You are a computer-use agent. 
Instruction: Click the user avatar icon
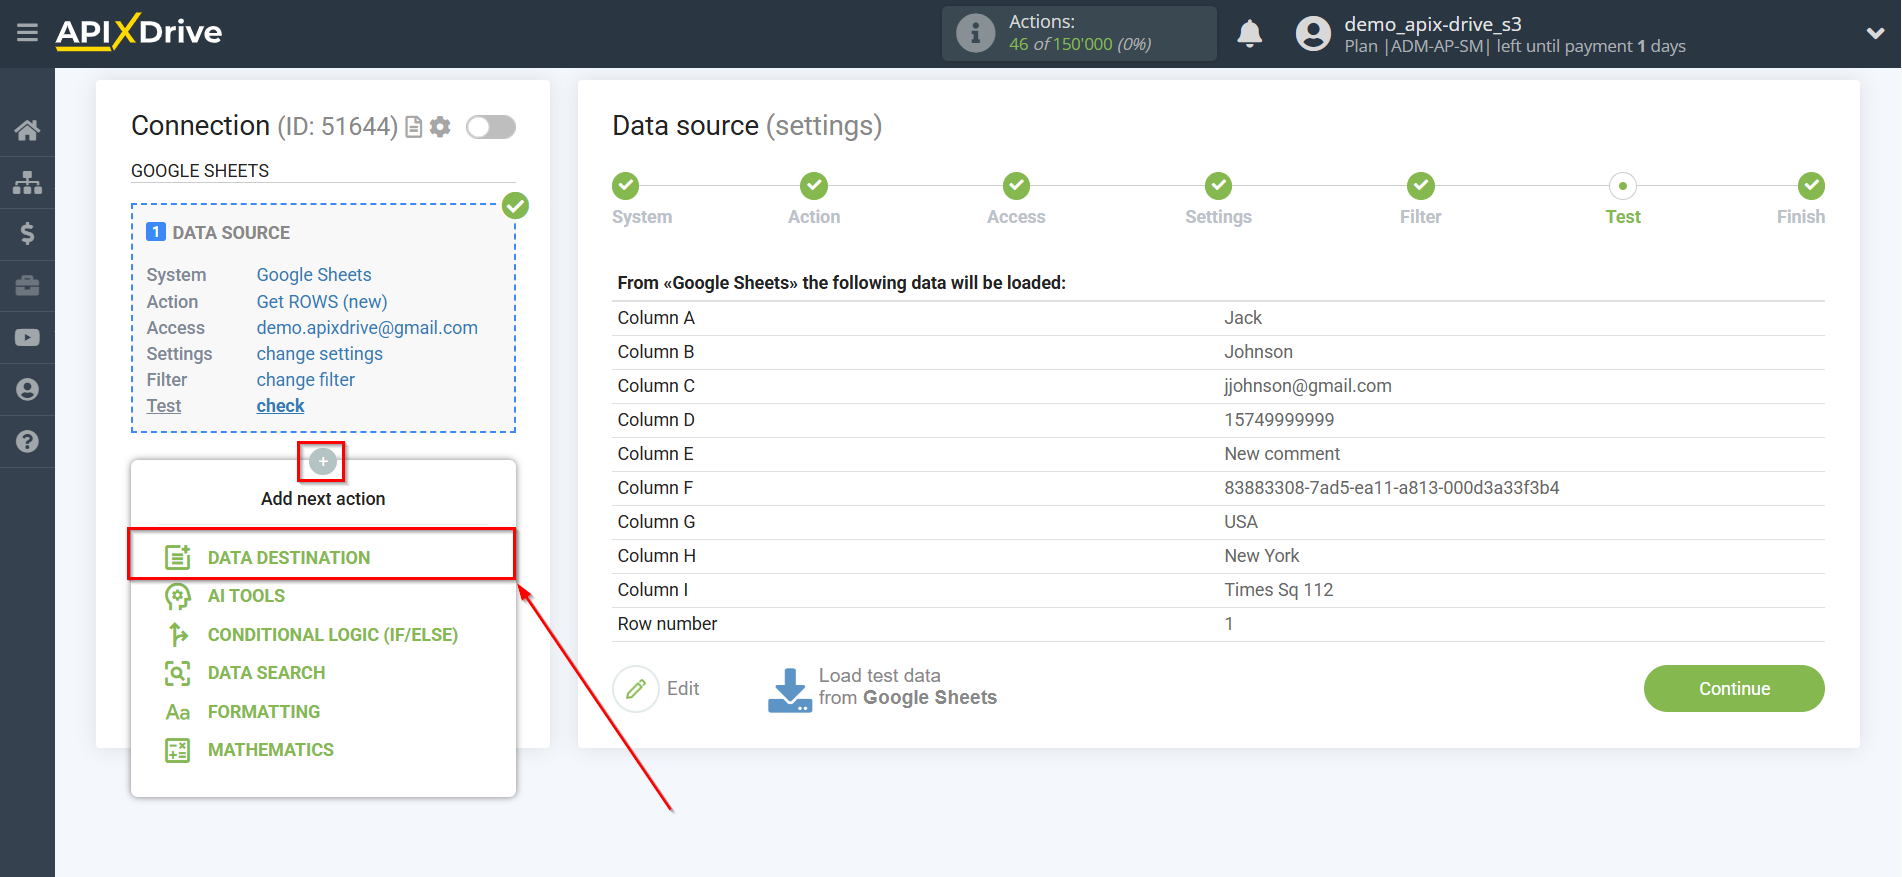pyautogui.click(x=1313, y=33)
